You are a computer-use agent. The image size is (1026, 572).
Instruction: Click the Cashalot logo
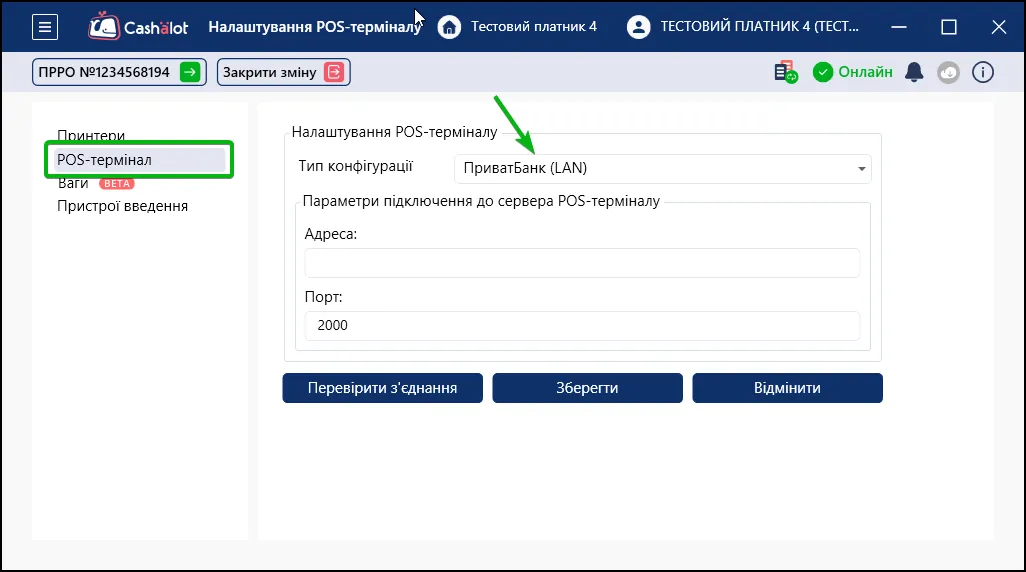[138, 27]
